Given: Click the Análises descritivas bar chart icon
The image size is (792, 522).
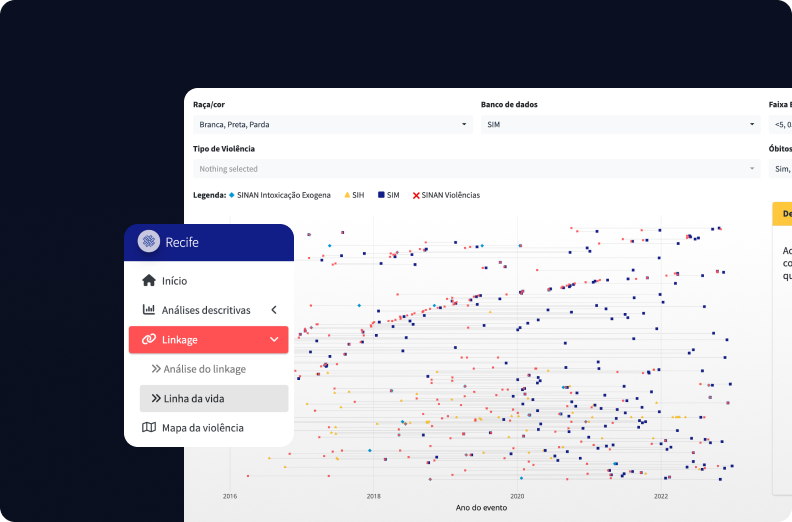Looking at the screenshot, I should (149, 310).
